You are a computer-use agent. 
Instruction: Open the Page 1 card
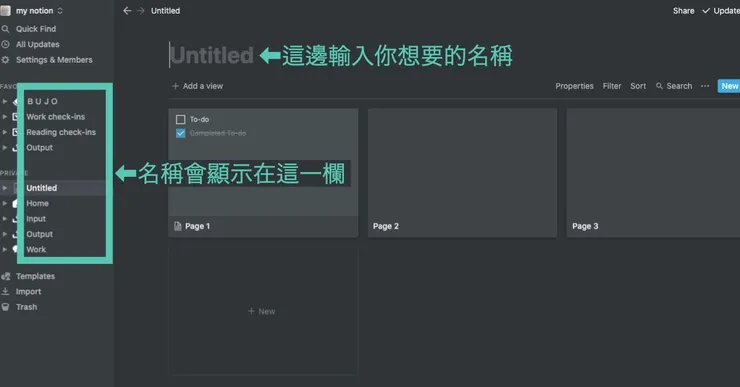(x=263, y=173)
